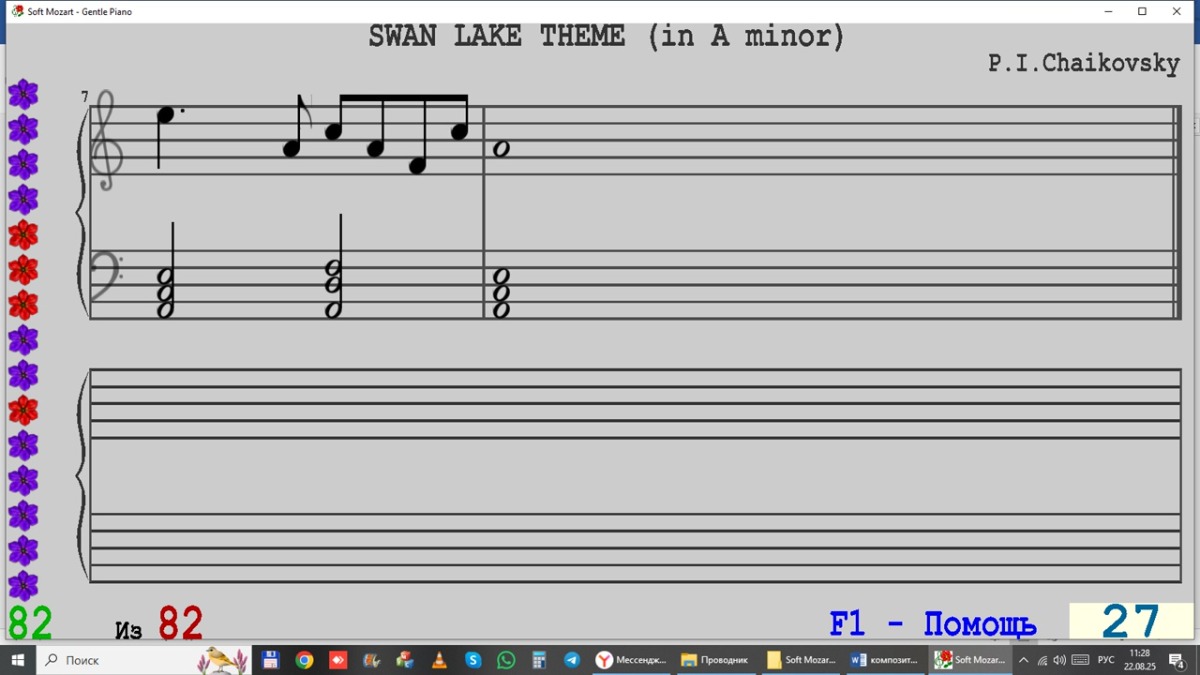The height and width of the screenshot is (675, 1200).
Task: Open the blue floppy disk taskbar app
Action: pos(270,660)
